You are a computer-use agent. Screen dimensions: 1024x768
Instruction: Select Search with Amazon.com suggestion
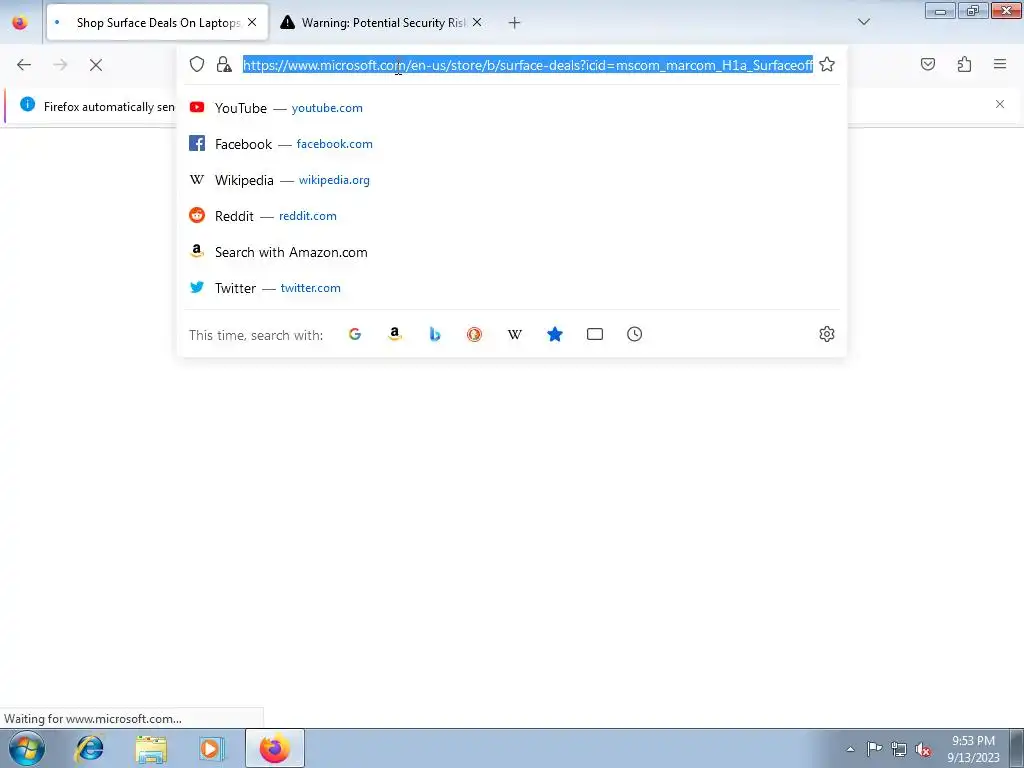[512, 252]
